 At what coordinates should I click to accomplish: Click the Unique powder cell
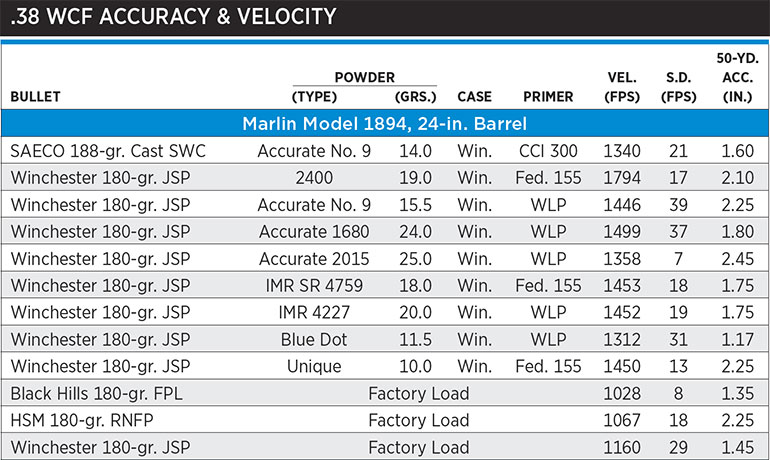coord(314,366)
